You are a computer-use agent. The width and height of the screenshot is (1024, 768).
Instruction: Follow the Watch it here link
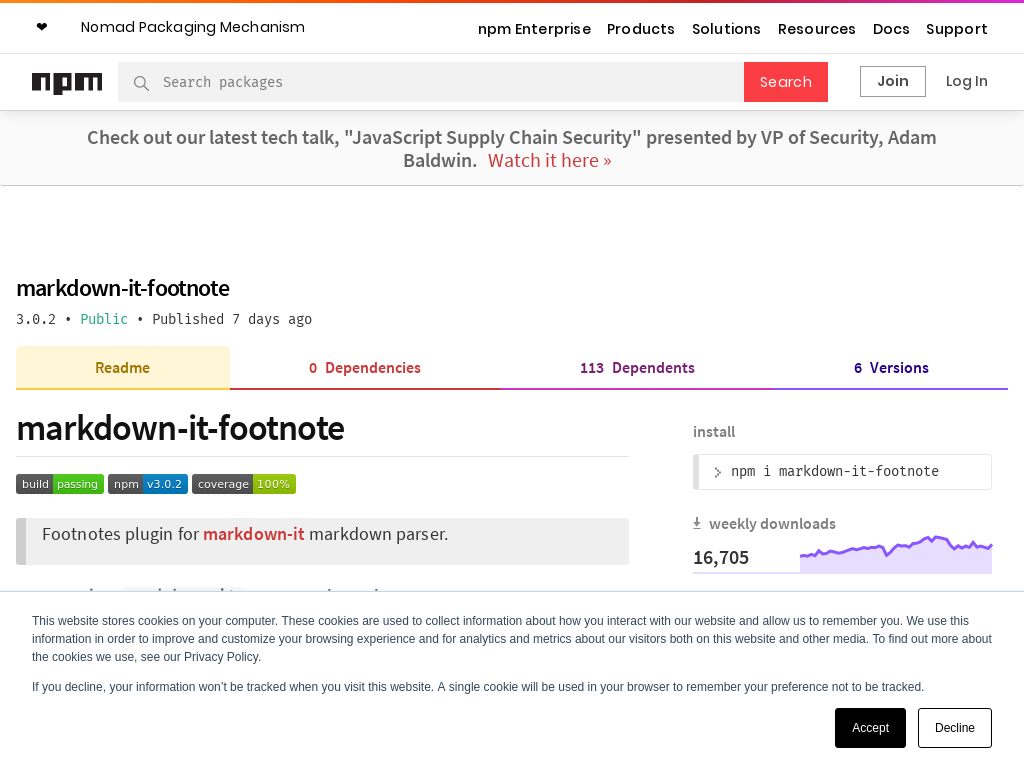pos(550,161)
